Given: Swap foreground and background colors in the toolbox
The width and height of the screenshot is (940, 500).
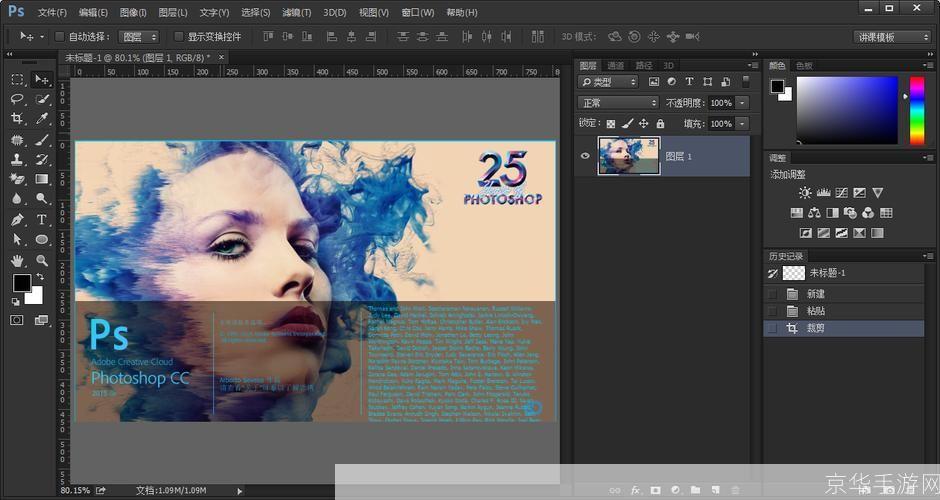Looking at the screenshot, I should [x=40, y=276].
